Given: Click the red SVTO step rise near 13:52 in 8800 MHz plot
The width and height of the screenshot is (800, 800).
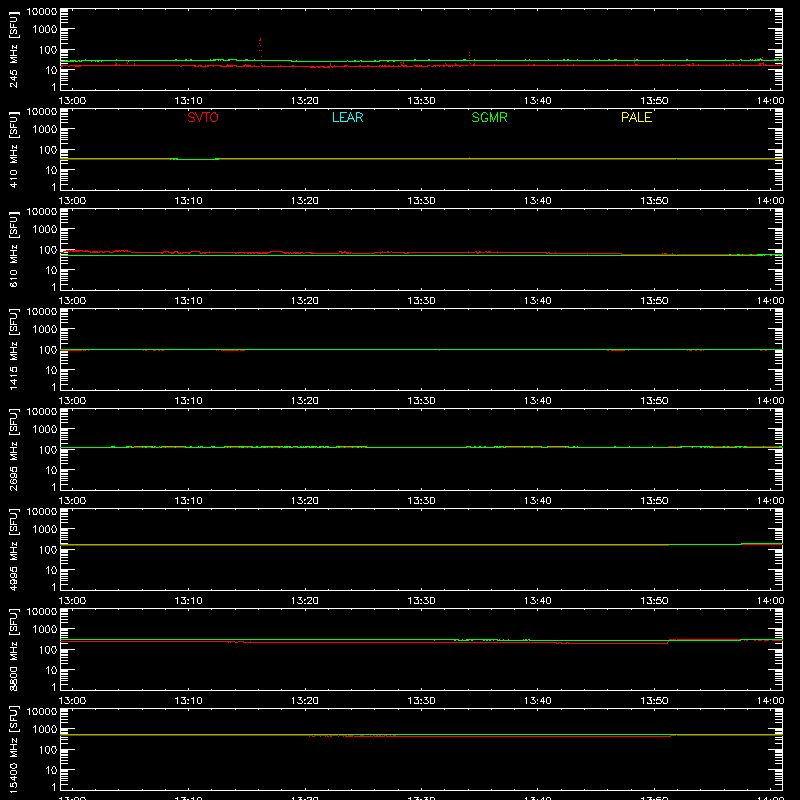Looking at the screenshot, I should (x=668, y=642).
